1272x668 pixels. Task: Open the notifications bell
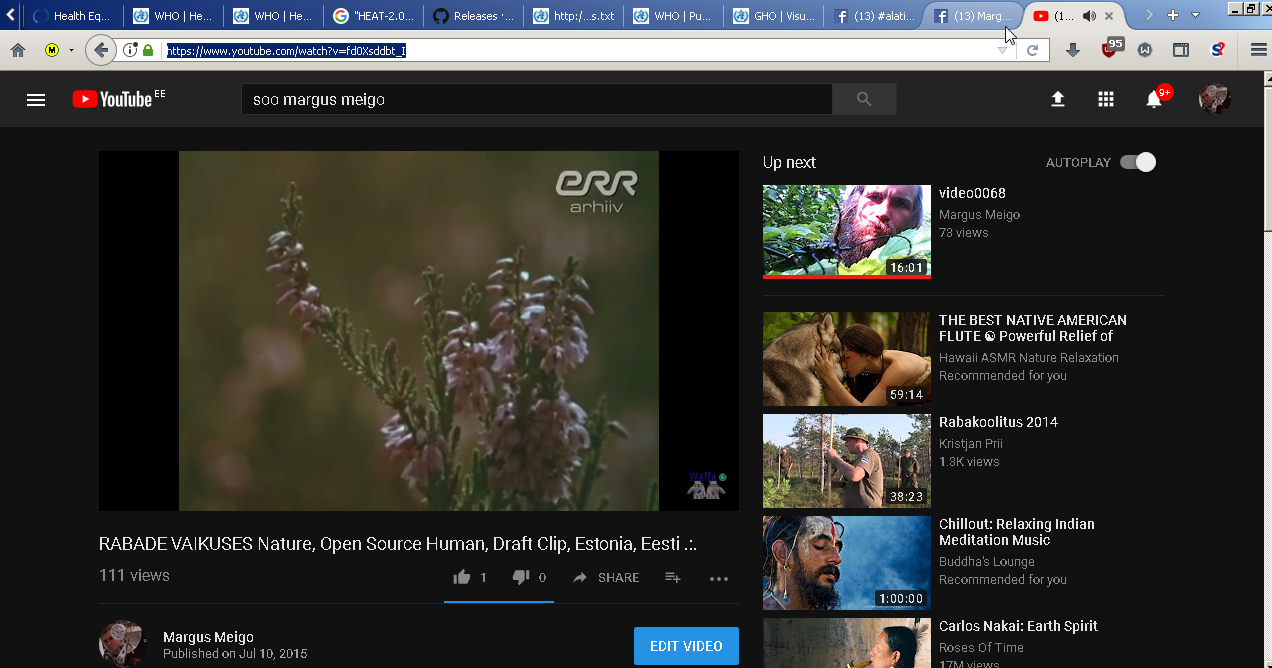click(x=1154, y=99)
